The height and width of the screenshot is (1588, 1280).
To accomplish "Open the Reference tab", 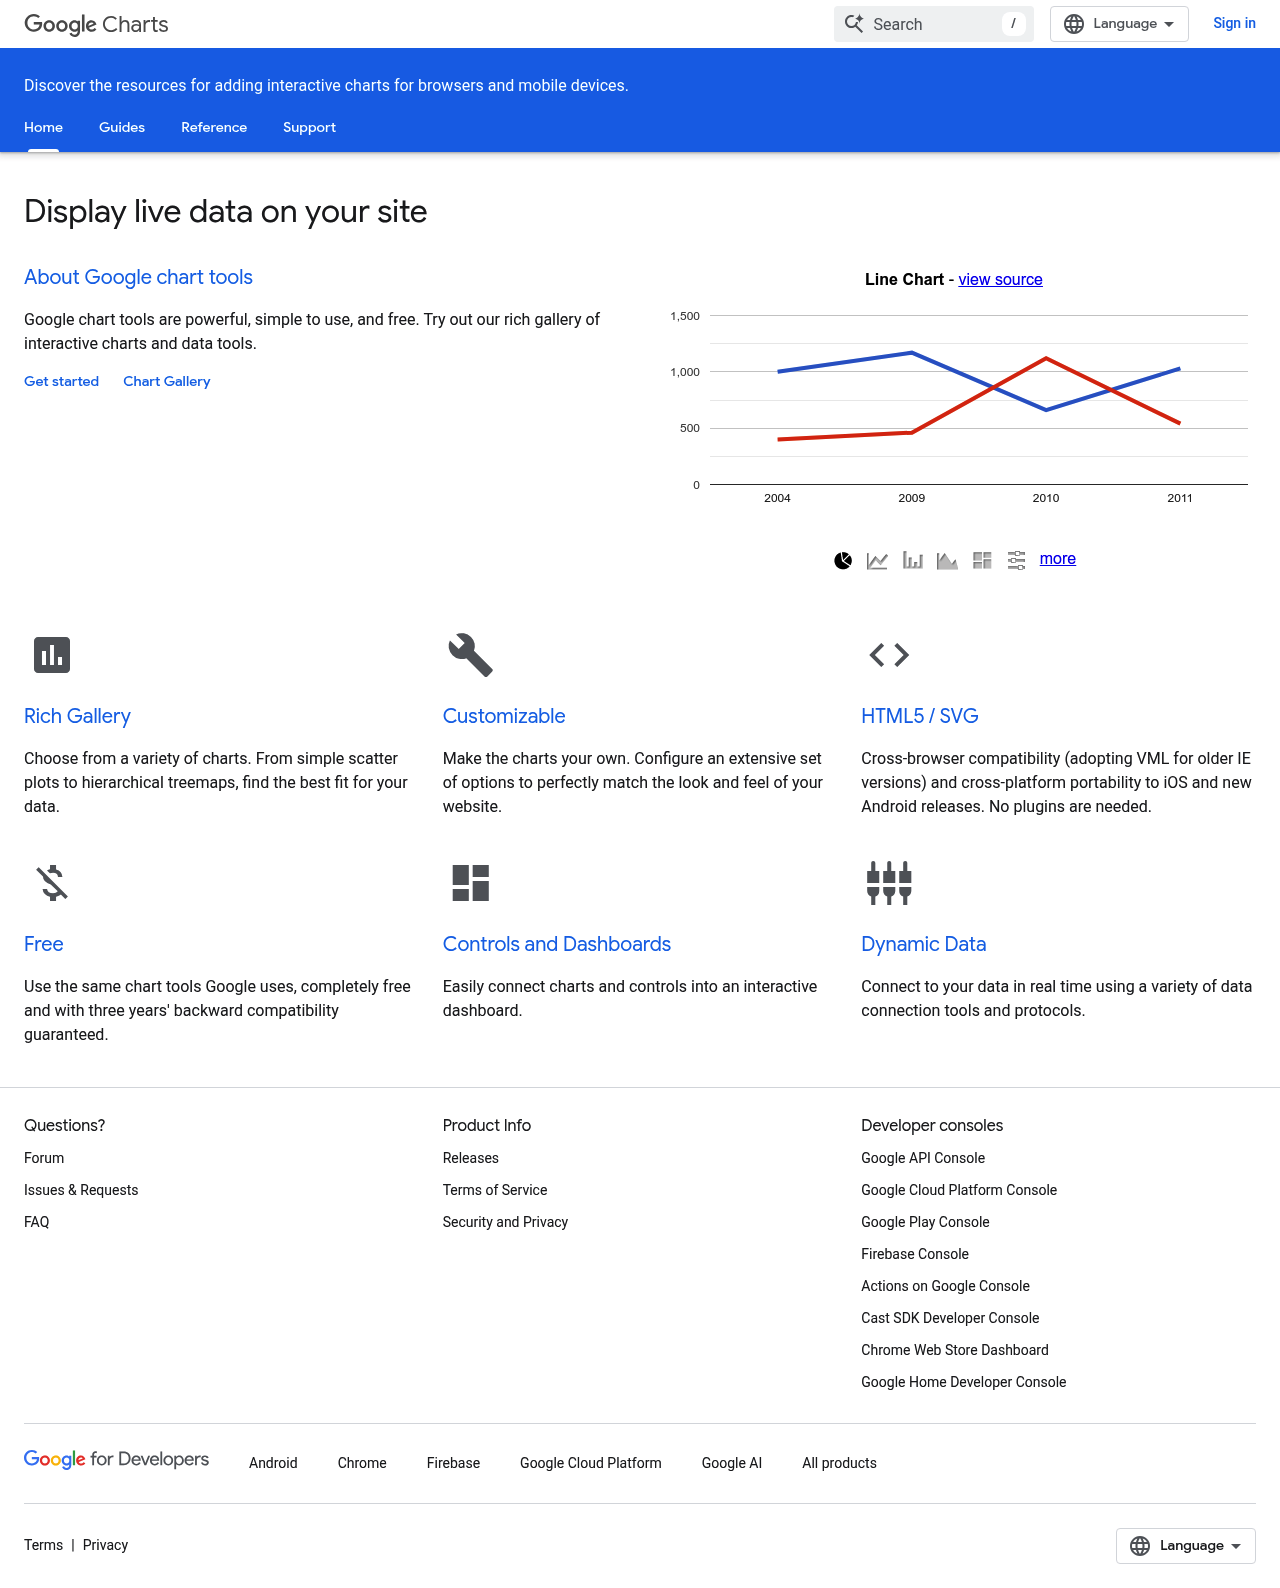I will pos(214,127).
